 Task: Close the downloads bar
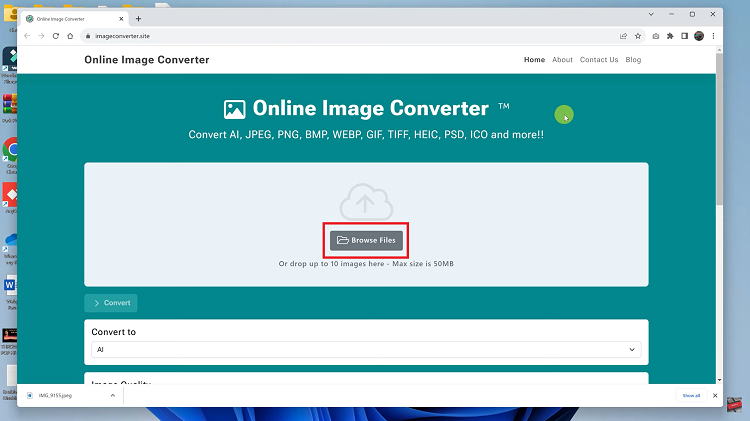(715, 396)
